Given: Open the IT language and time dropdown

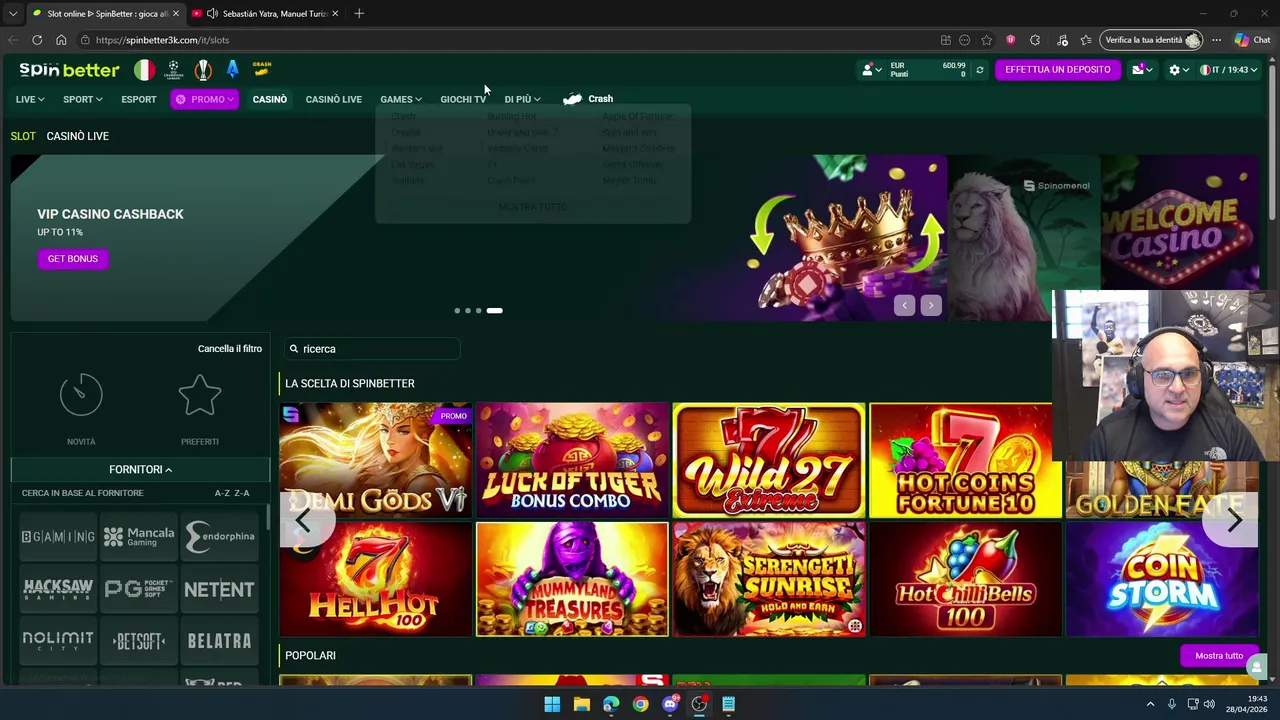Looking at the screenshot, I should tap(1229, 70).
